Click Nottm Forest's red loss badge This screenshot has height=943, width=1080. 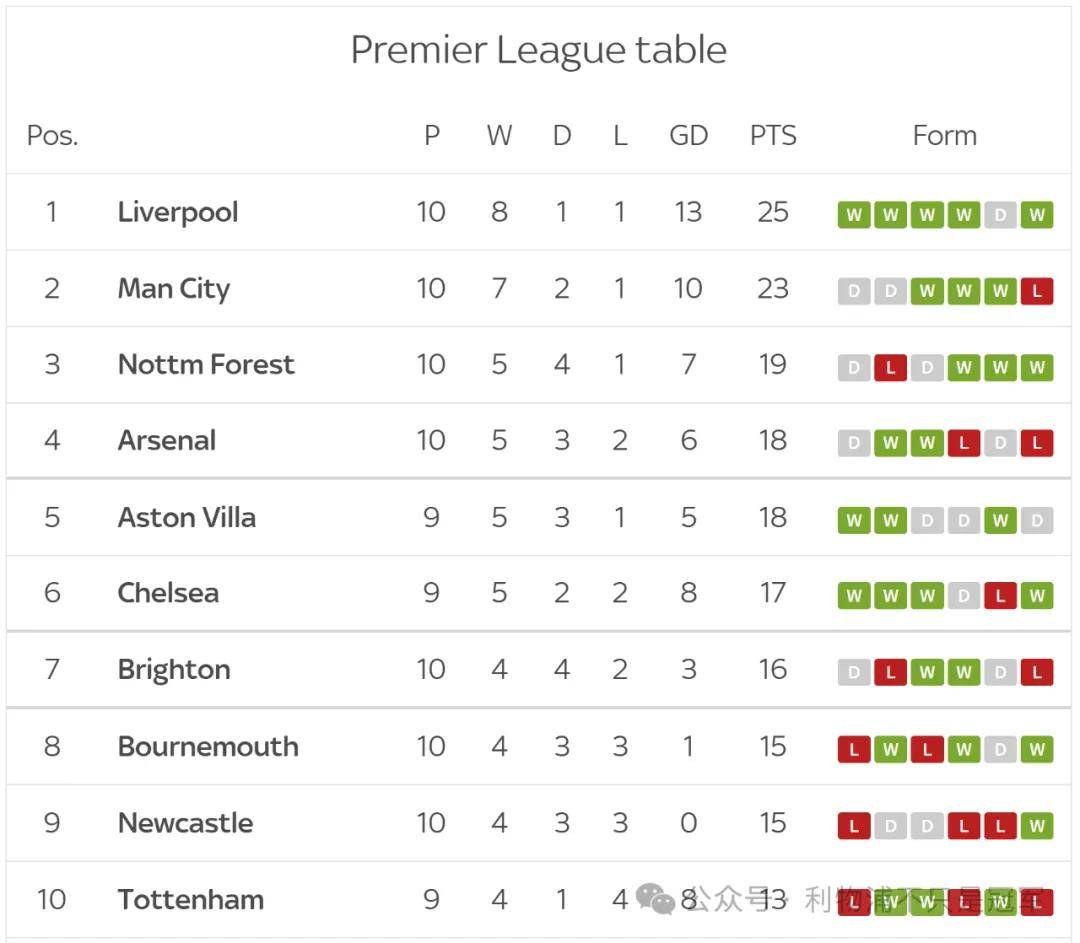(890, 368)
